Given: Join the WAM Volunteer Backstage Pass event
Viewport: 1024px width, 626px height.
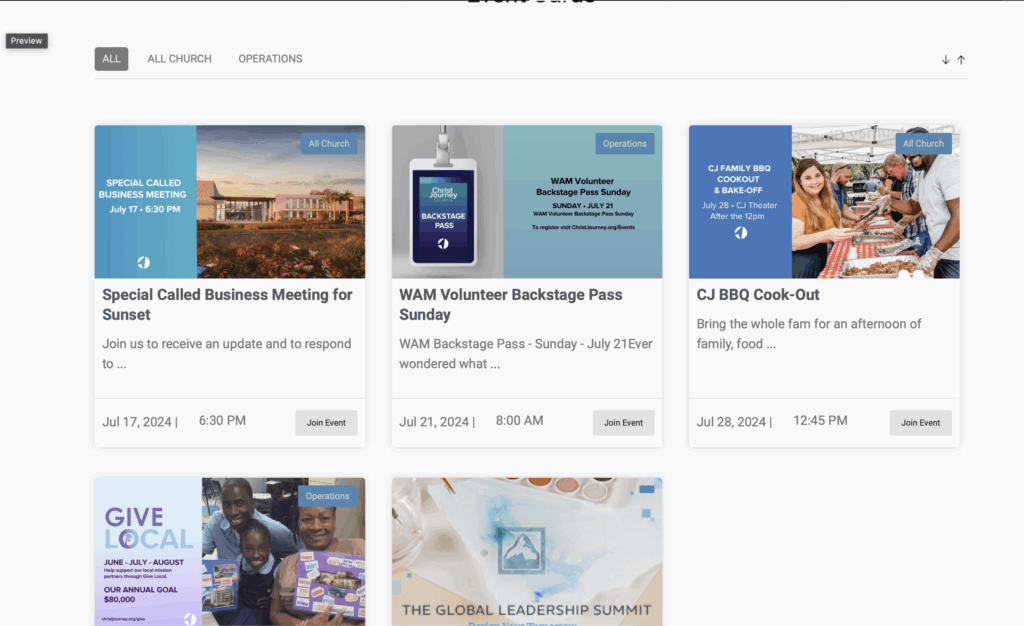Looking at the screenshot, I should pyautogui.click(x=623, y=423).
